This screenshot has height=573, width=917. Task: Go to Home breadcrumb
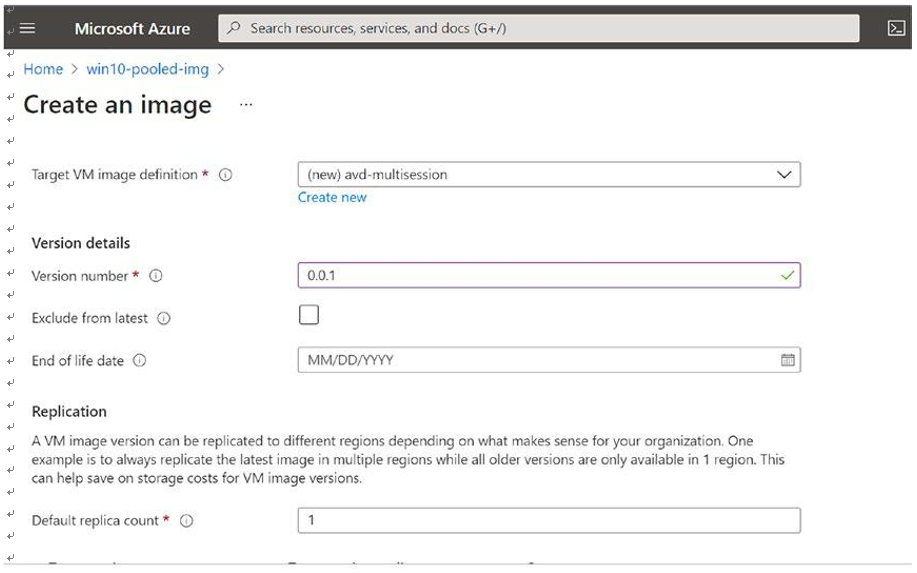tap(43, 69)
